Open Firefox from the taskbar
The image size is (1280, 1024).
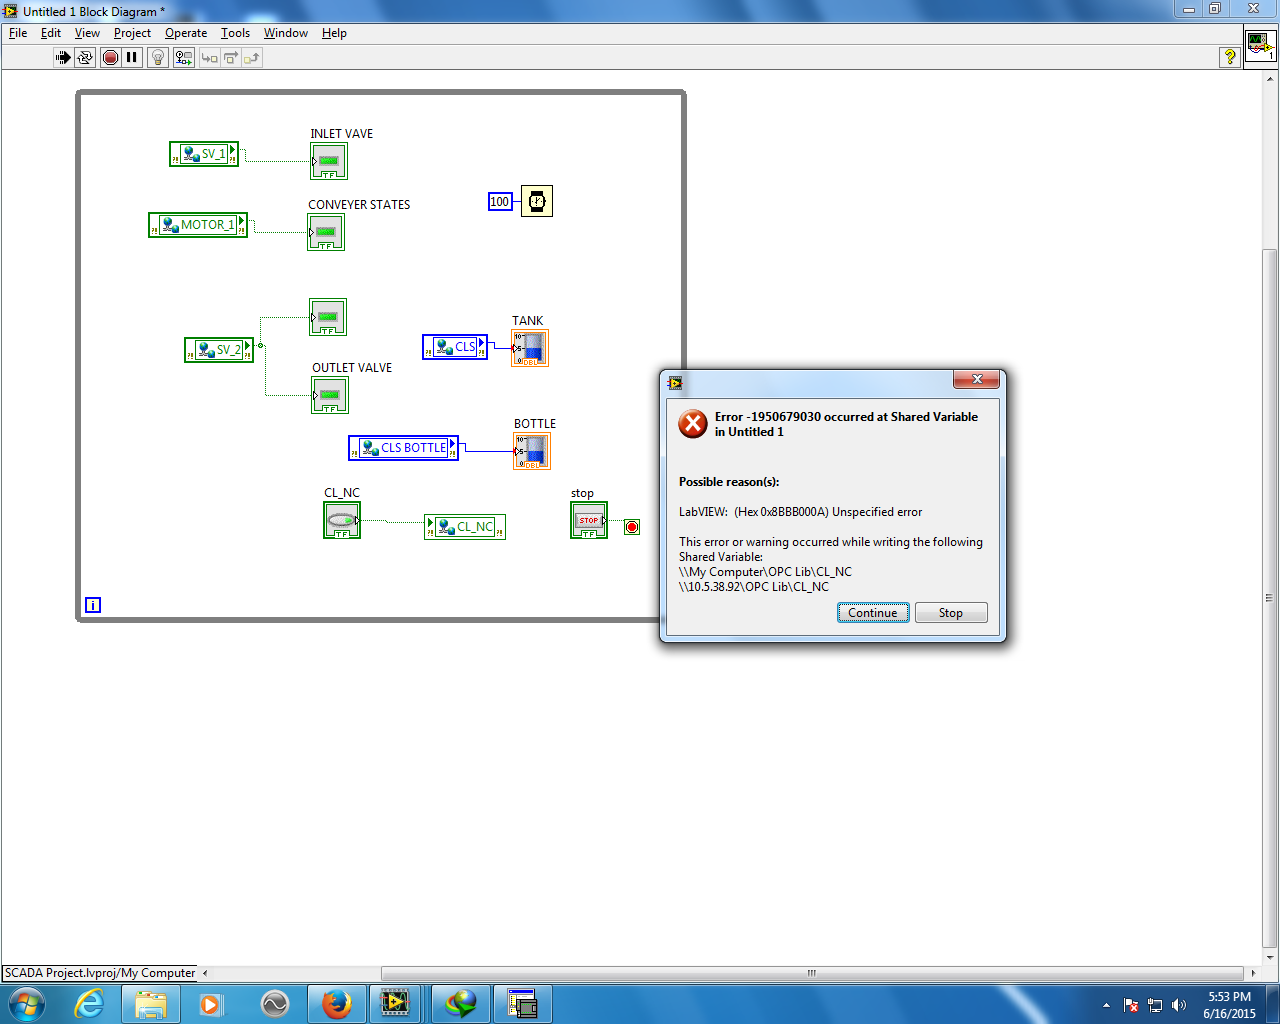tap(337, 1004)
